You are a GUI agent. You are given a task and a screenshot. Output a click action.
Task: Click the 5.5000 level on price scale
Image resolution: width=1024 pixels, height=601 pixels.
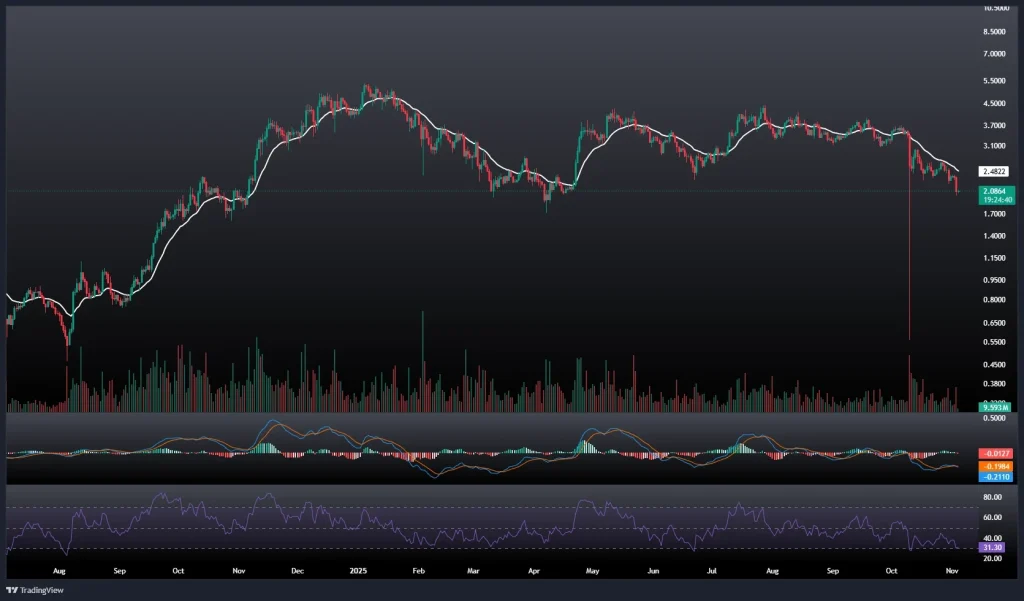(x=996, y=80)
